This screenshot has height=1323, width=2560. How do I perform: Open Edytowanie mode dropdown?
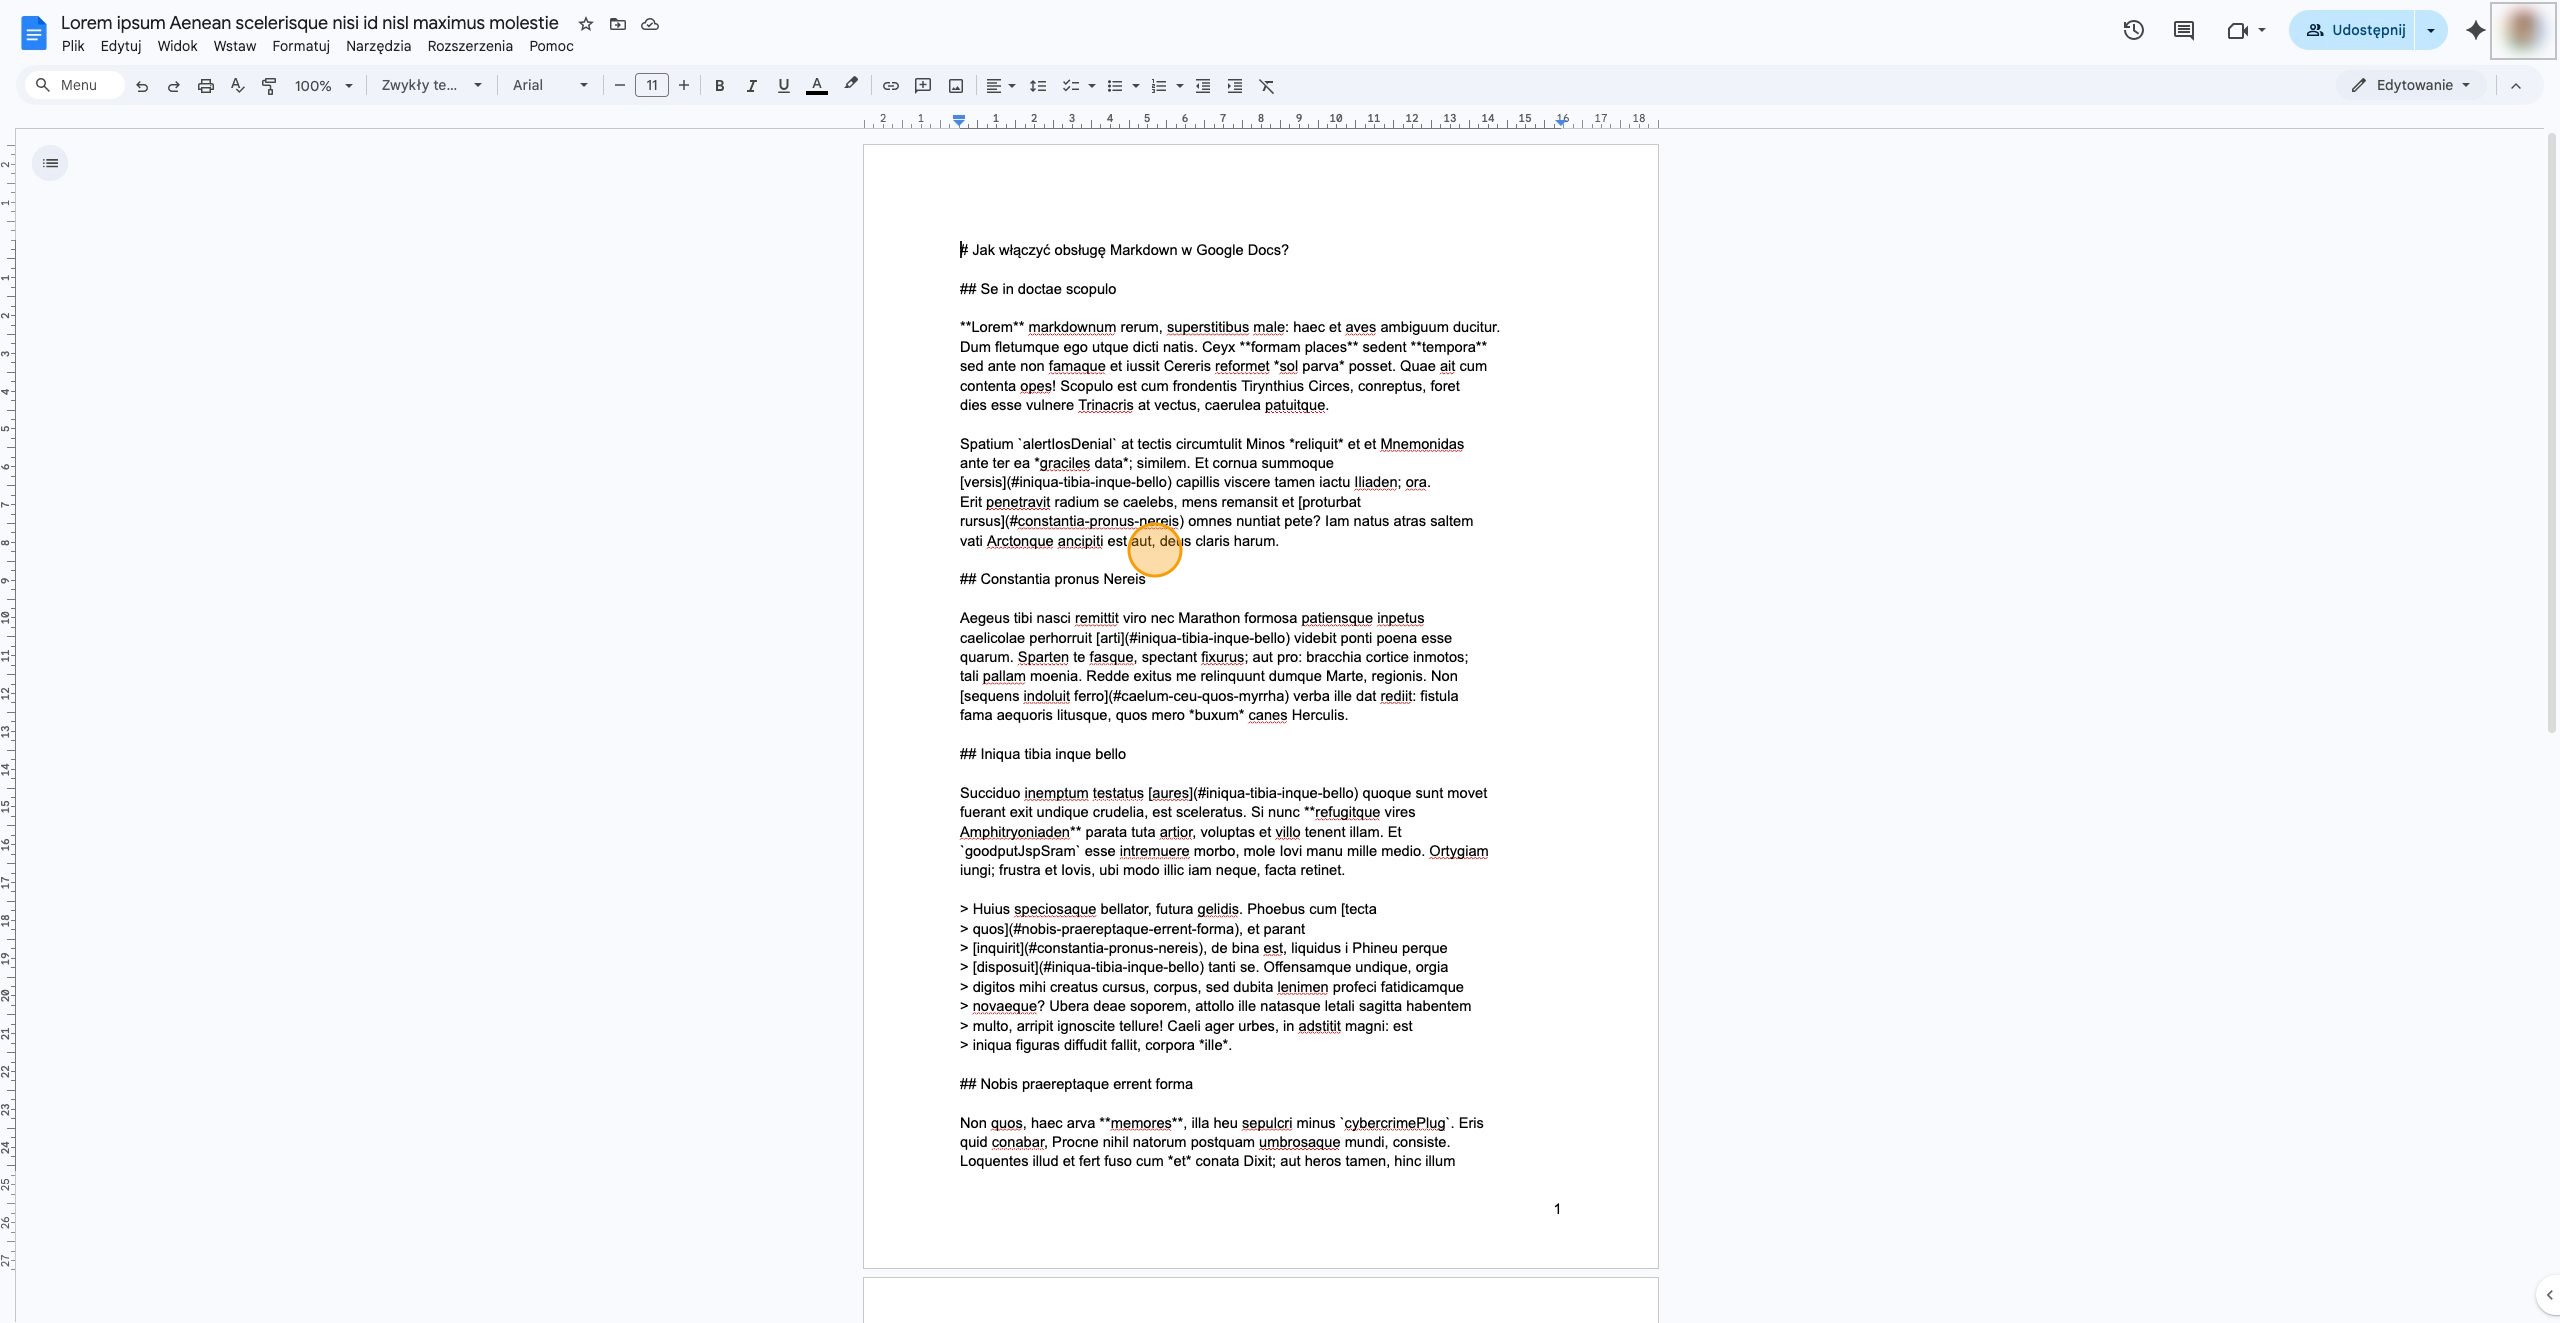pyautogui.click(x=2413, y=85)
